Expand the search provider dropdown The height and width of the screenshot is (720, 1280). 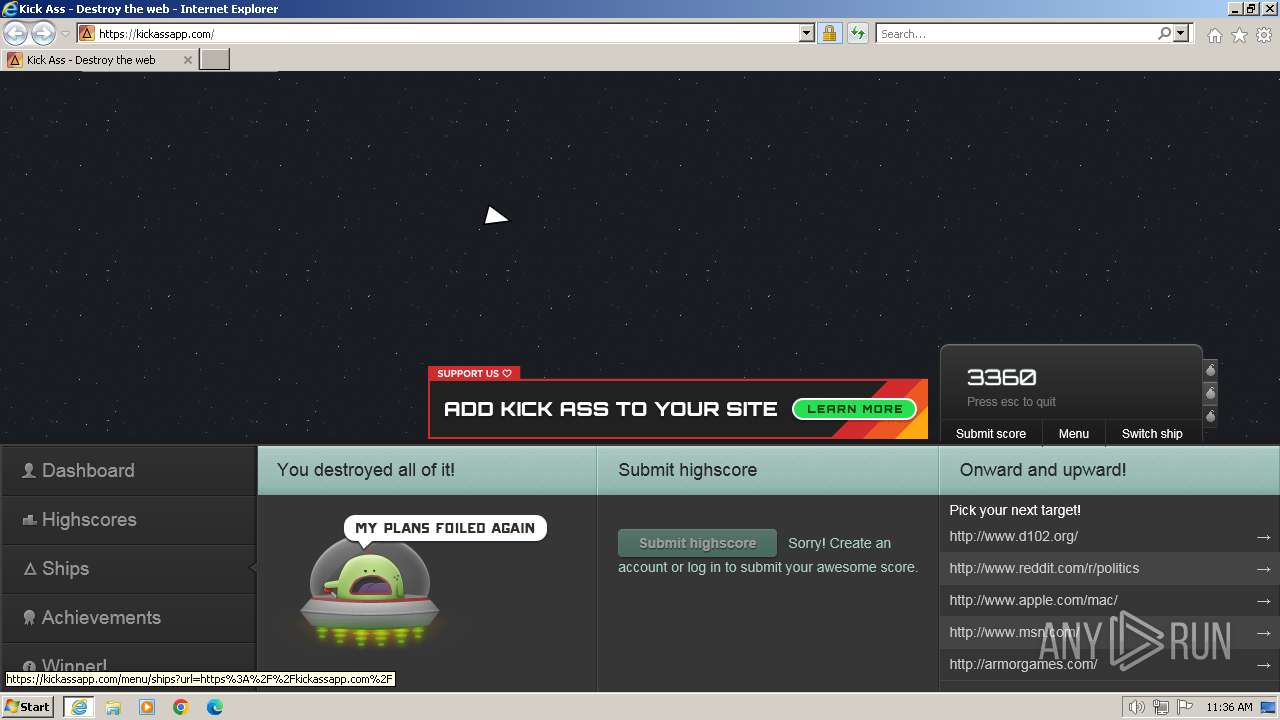[1181, 33]
